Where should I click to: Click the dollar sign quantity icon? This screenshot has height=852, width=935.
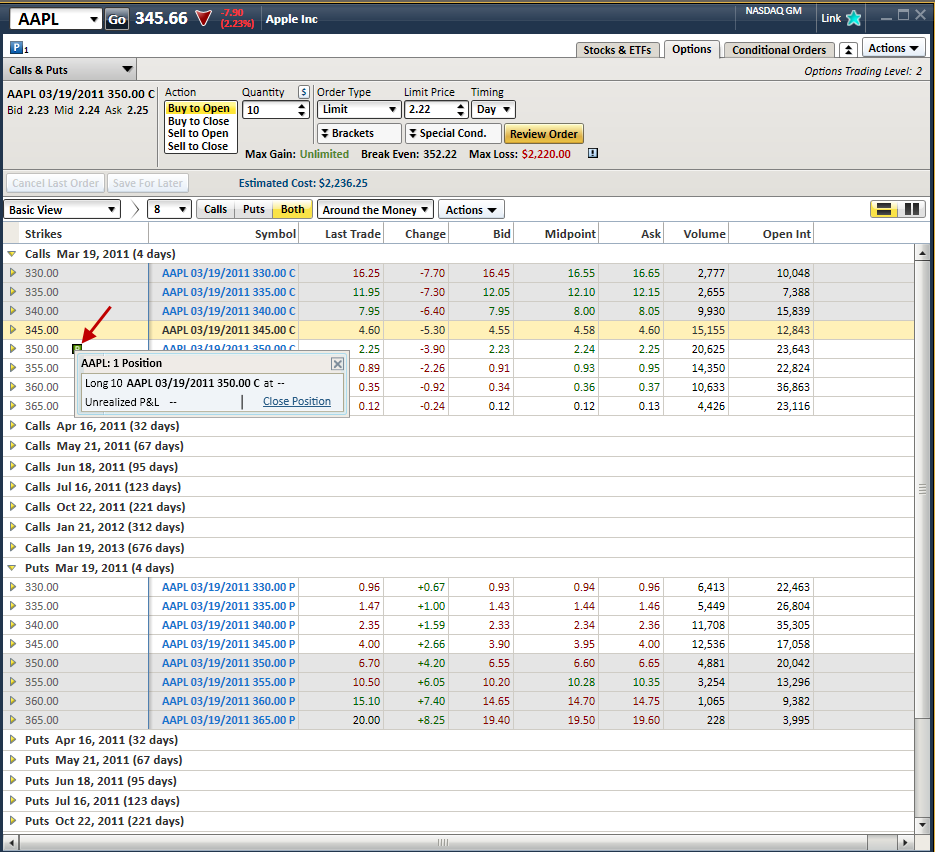pyautogui.click(x=304, y=92)
